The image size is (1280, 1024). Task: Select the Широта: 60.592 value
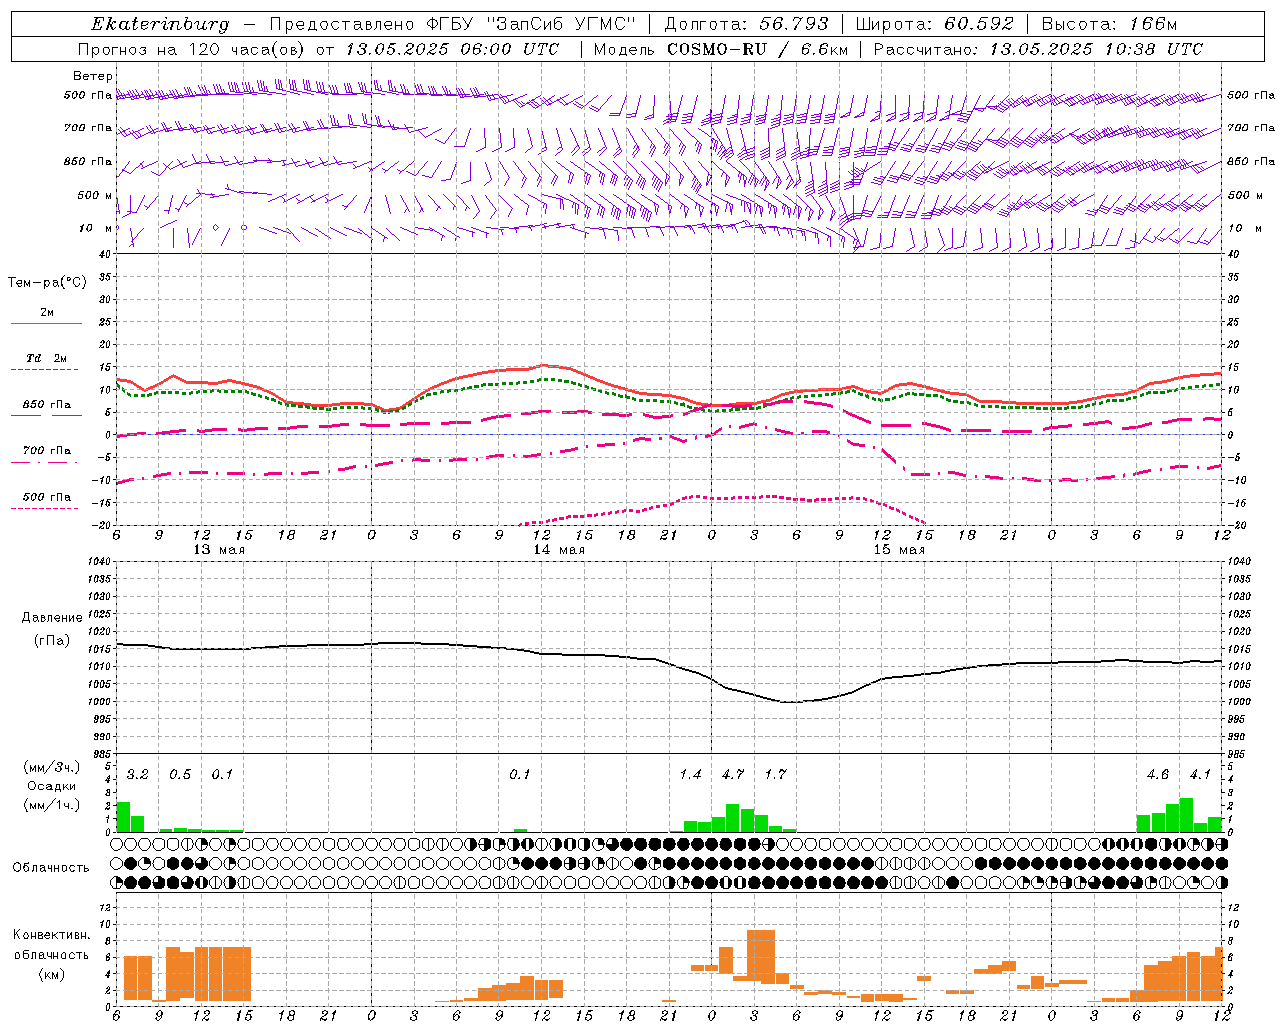pyautogui.click(x=934, y=24)
